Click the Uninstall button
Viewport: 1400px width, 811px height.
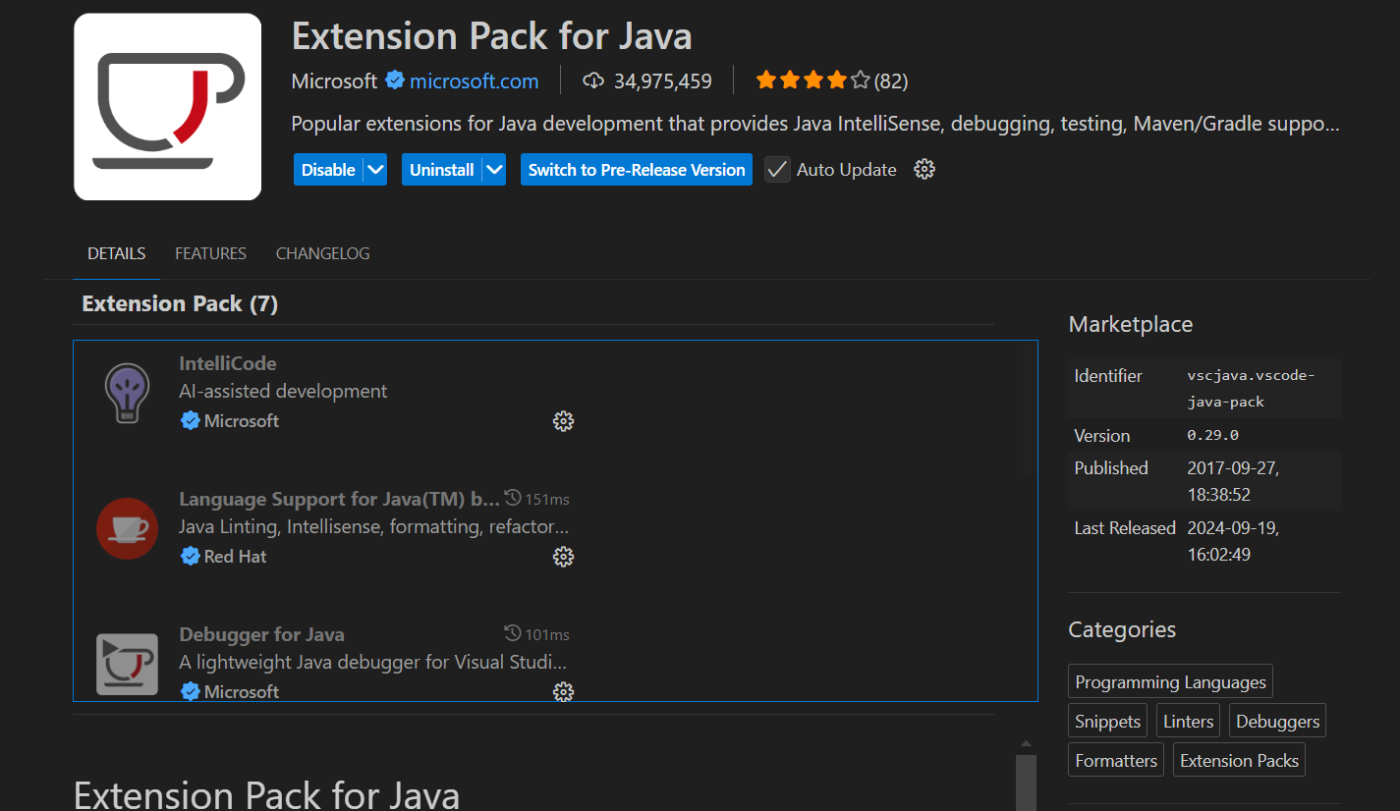[x=442, y=169]
